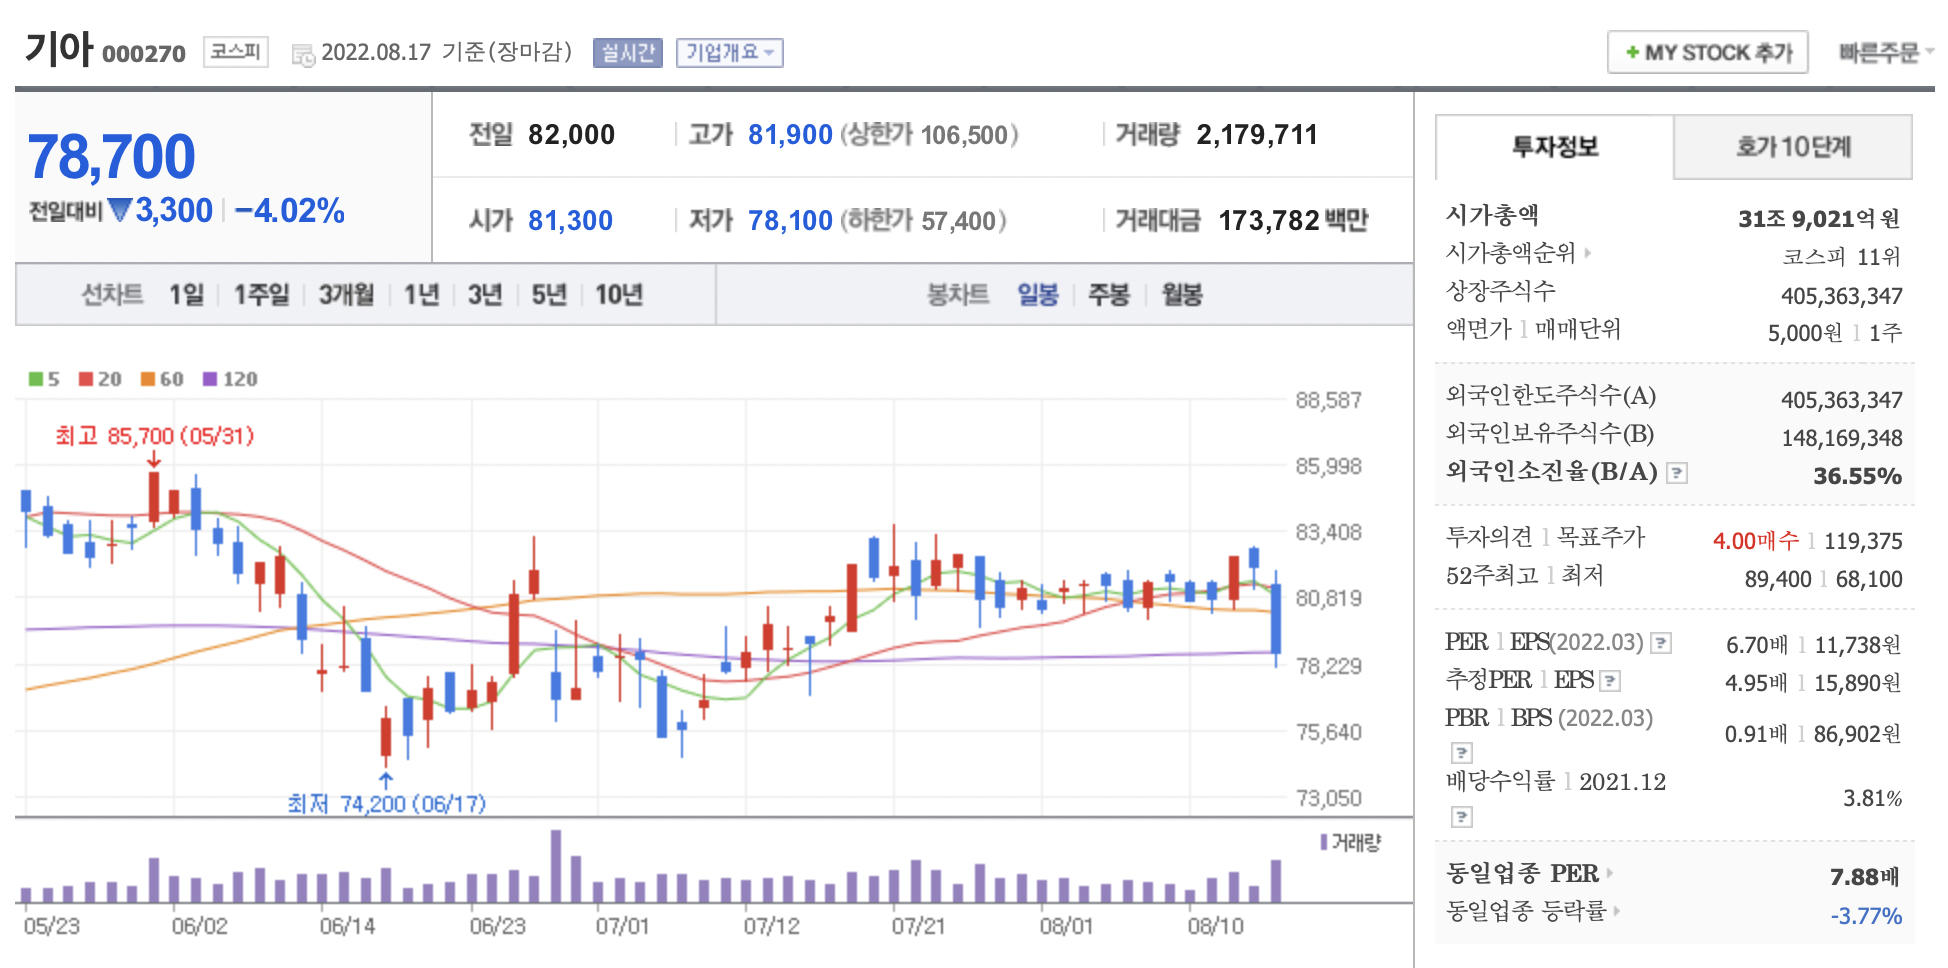Click help icon under 배당수익률 2021.12
Screen dimensions: 1948x968
pos(1462,818)
